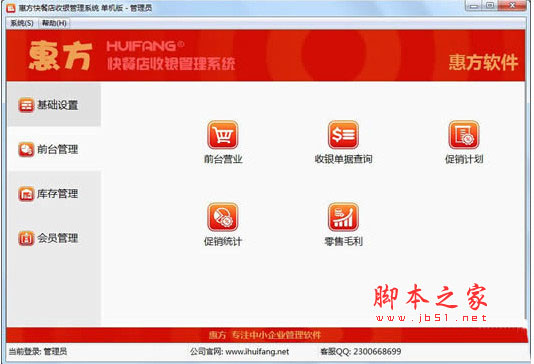The width and height of the screenshot is (534, 364).
Task: Select the 基础设置 sidebar label
Action: 58,105
